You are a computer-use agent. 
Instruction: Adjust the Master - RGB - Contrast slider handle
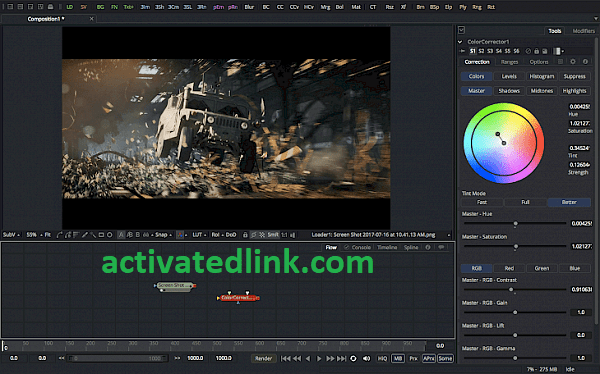511,289
